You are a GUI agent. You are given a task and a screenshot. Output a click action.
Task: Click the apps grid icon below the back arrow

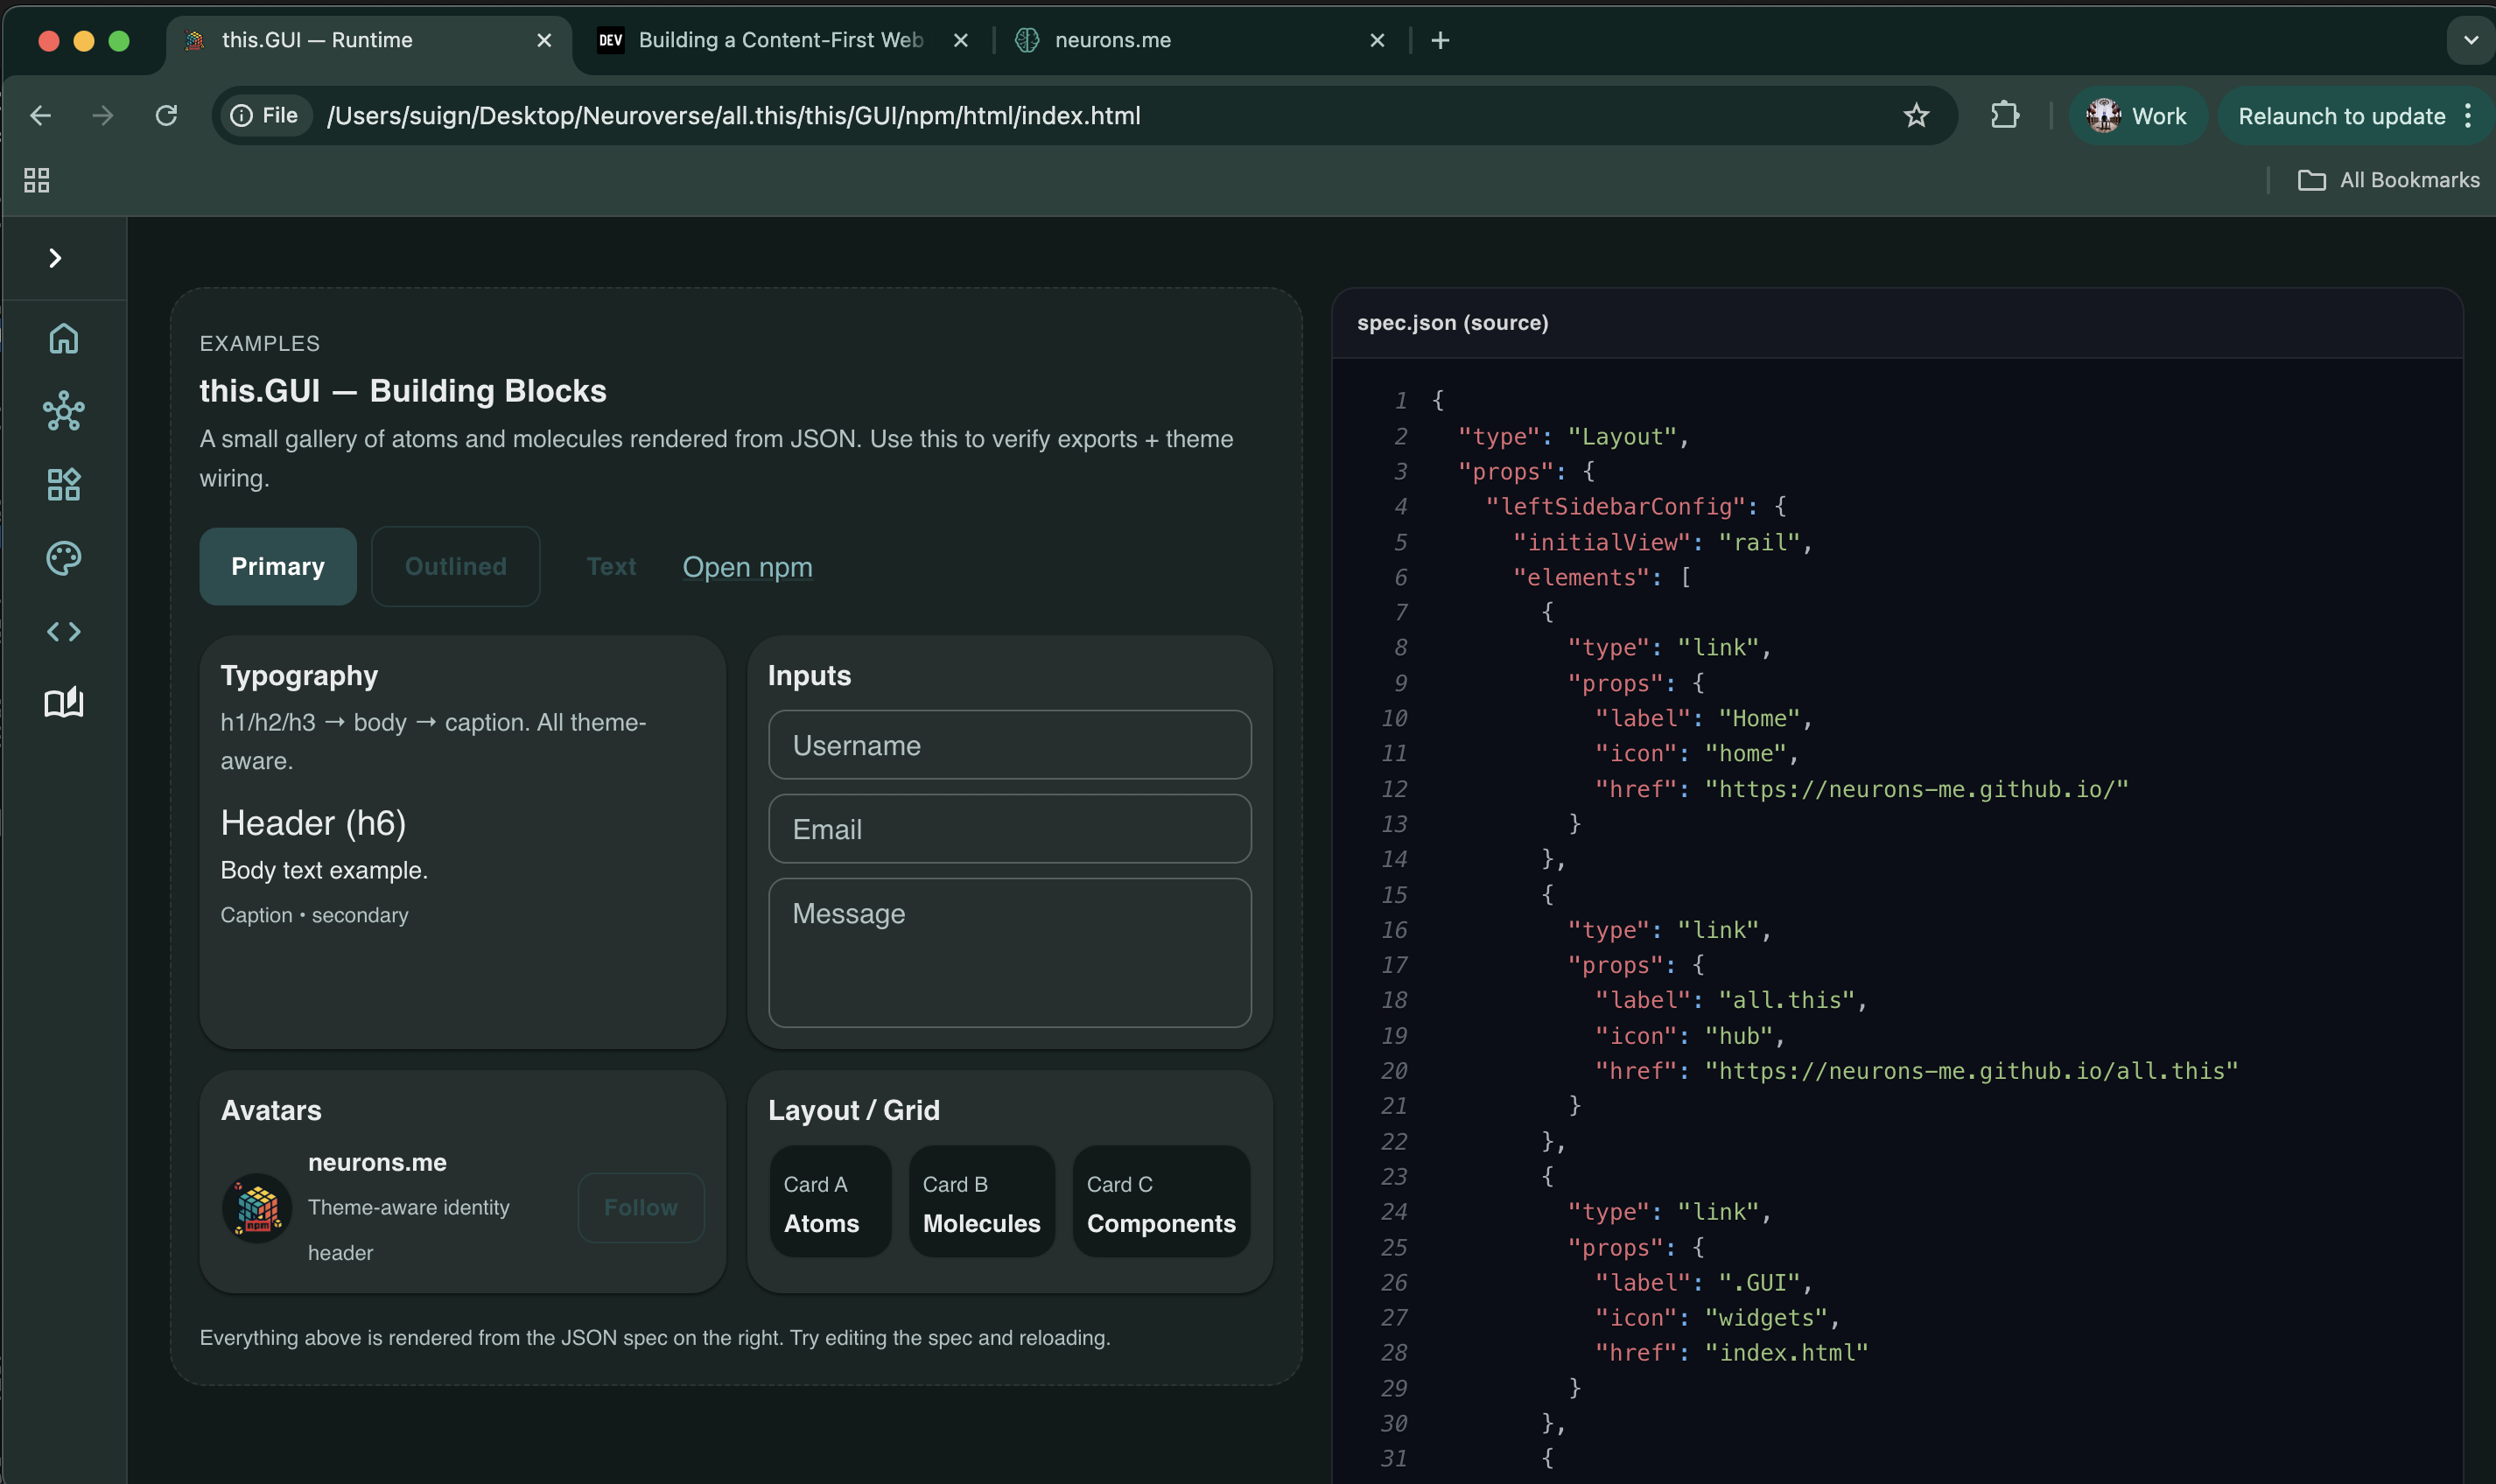(37, 180)
